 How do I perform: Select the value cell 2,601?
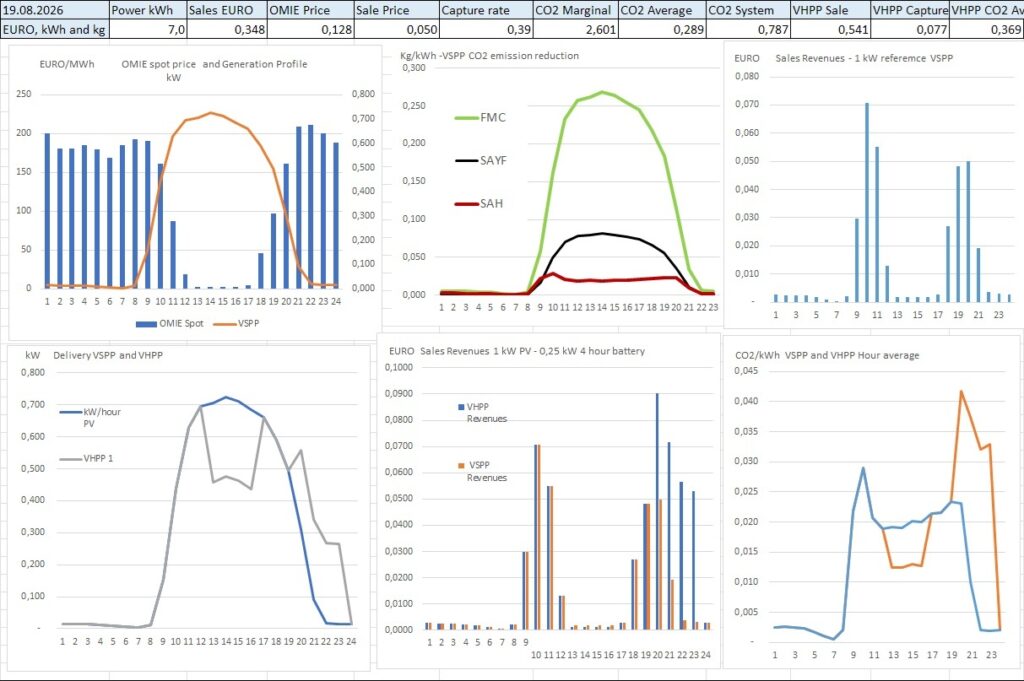tap(576, 29)
